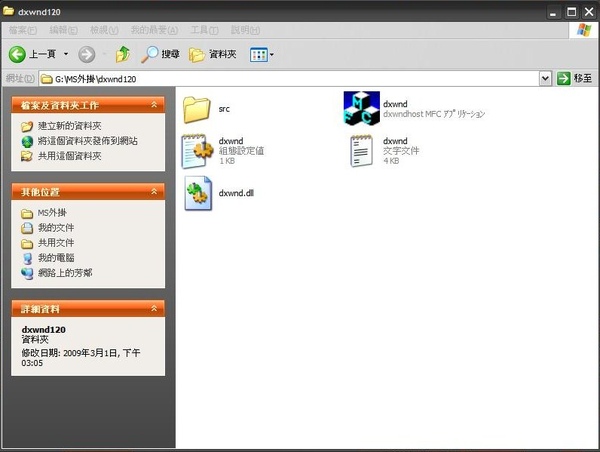The image size is (600, 452).
Task: Open the 編輯(E) menu
Action: pyautogui.click(x=64, y=30)
